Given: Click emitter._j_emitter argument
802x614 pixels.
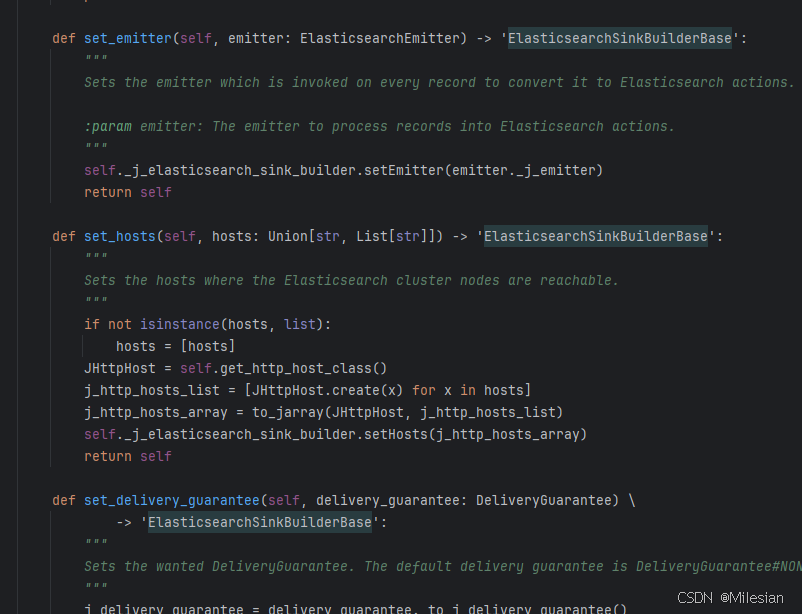Looking at the screenshot, I should [523, 170].
